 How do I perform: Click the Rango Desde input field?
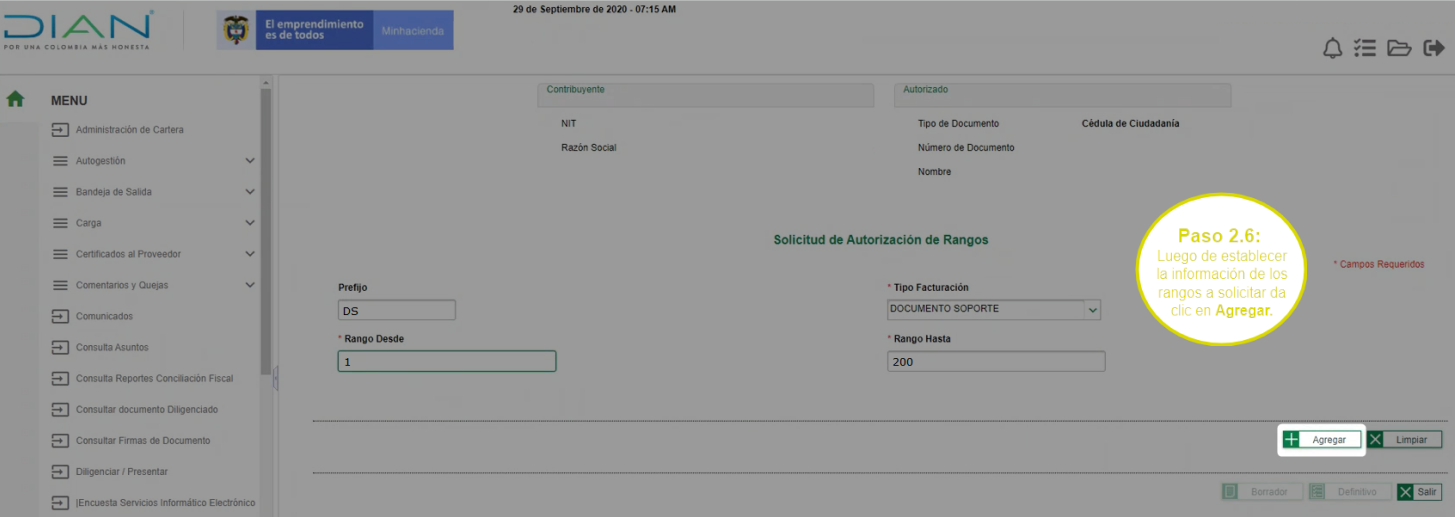446,362
